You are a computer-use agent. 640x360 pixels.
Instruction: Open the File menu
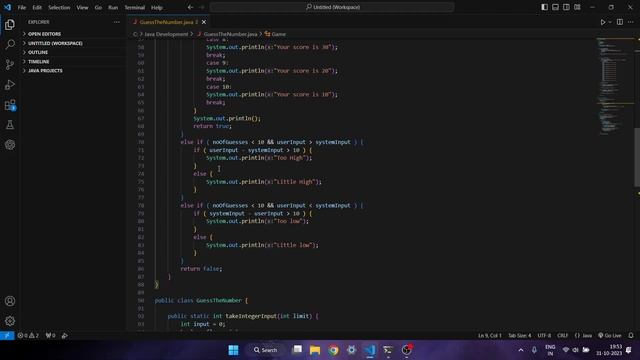click(x=22, y=7)
